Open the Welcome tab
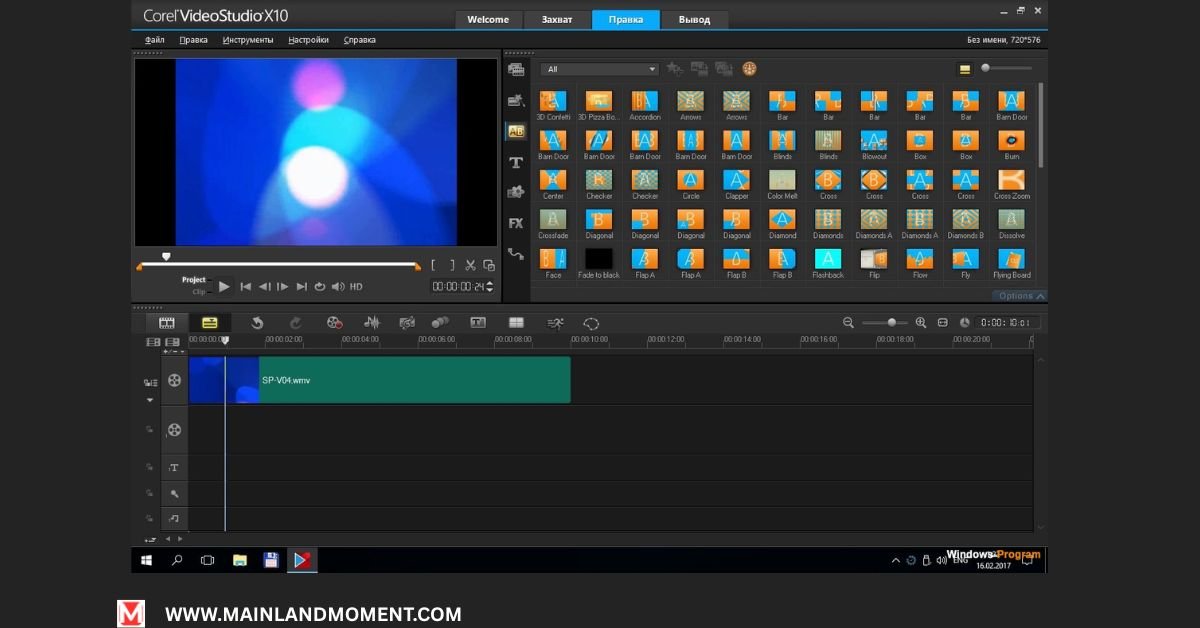 (488, 20)
